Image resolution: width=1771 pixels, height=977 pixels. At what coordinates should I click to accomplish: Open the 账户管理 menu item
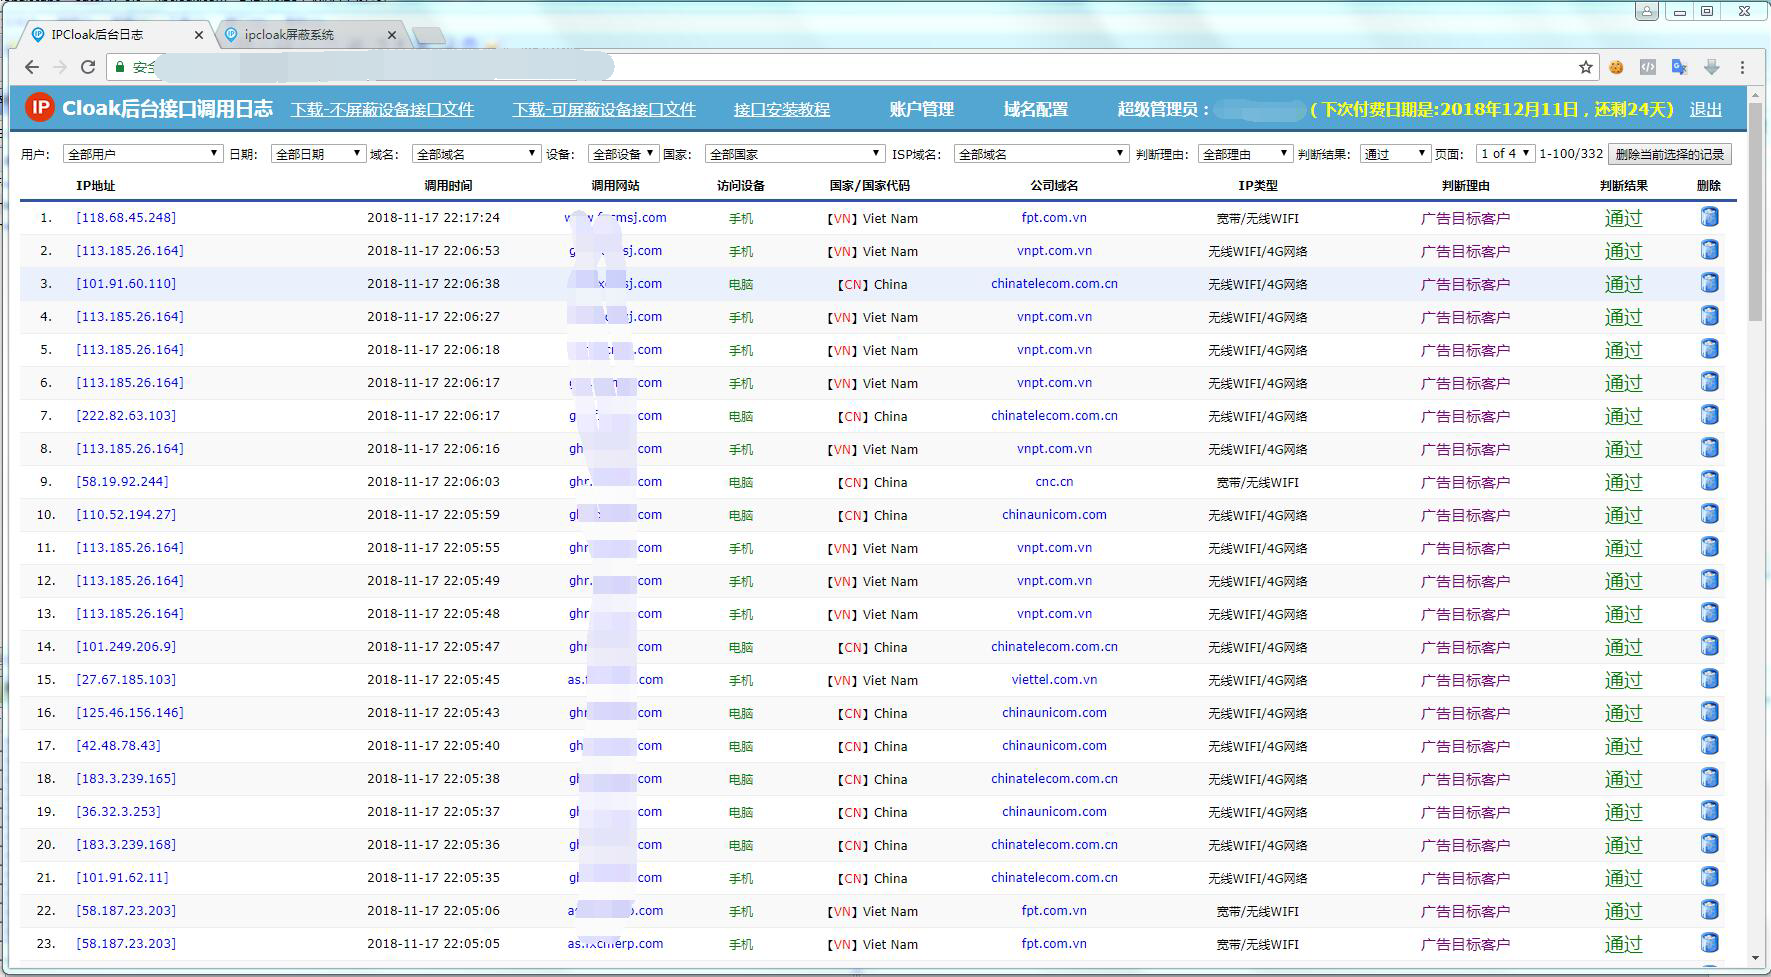(x=921, y=109)
